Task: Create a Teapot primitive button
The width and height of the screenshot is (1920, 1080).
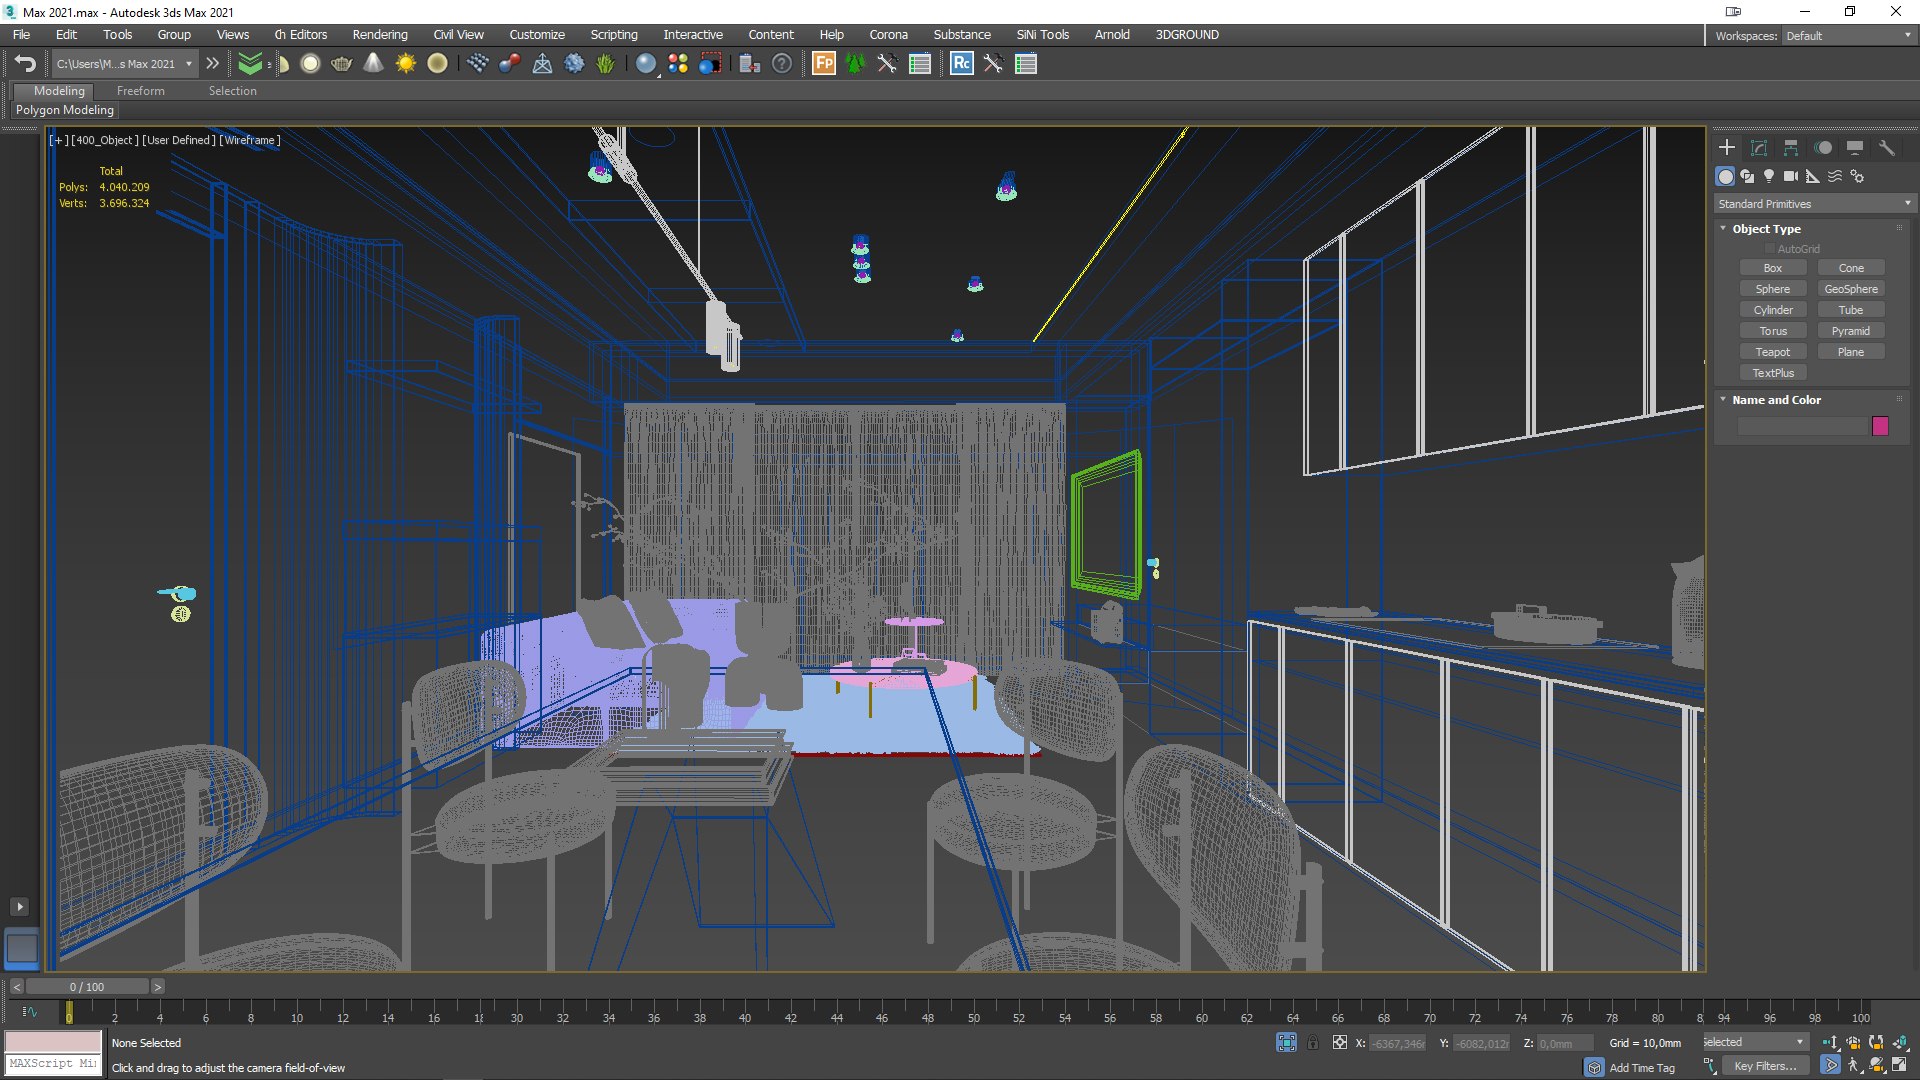Action: pyautogui.click(x=1772, y=352)
